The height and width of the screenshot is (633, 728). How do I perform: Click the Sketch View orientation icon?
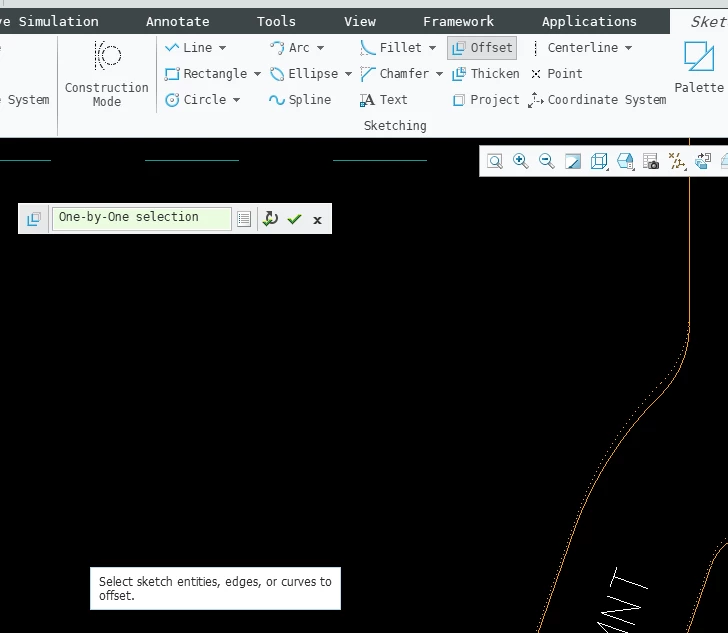coord(703,161)
